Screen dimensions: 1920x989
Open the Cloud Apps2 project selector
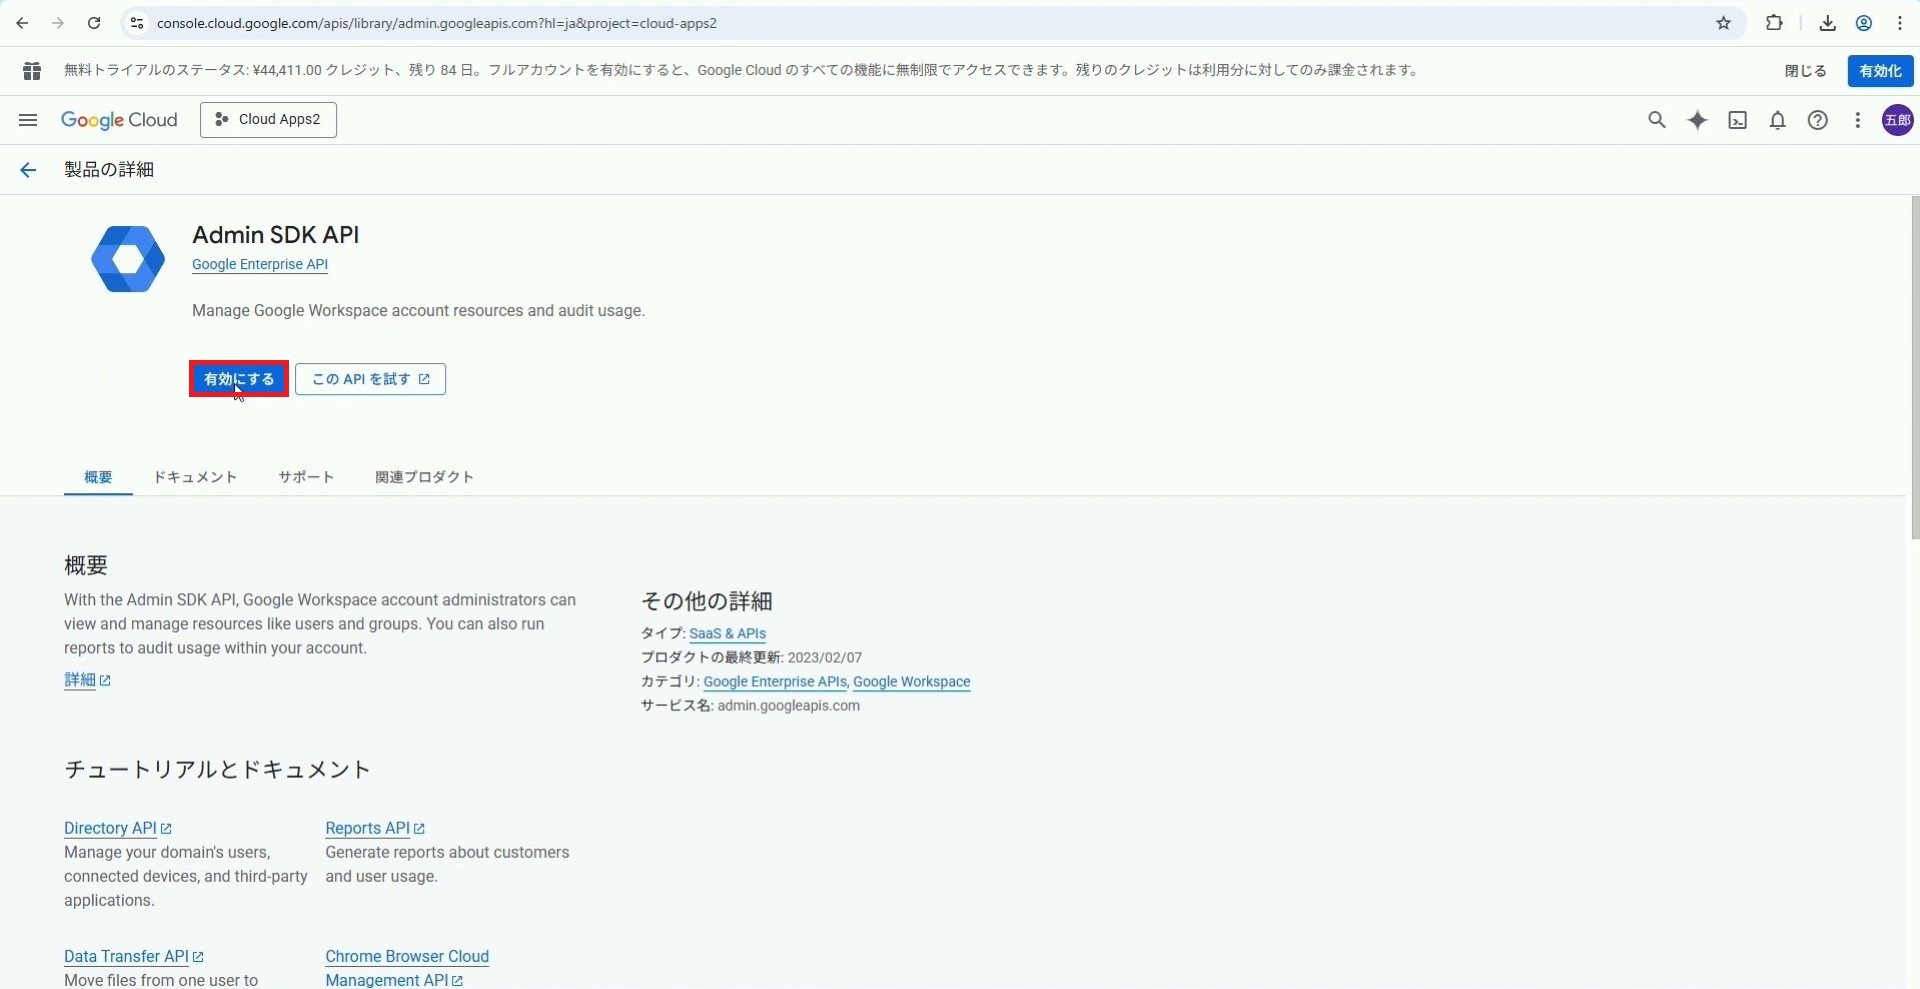pos(268,120)
